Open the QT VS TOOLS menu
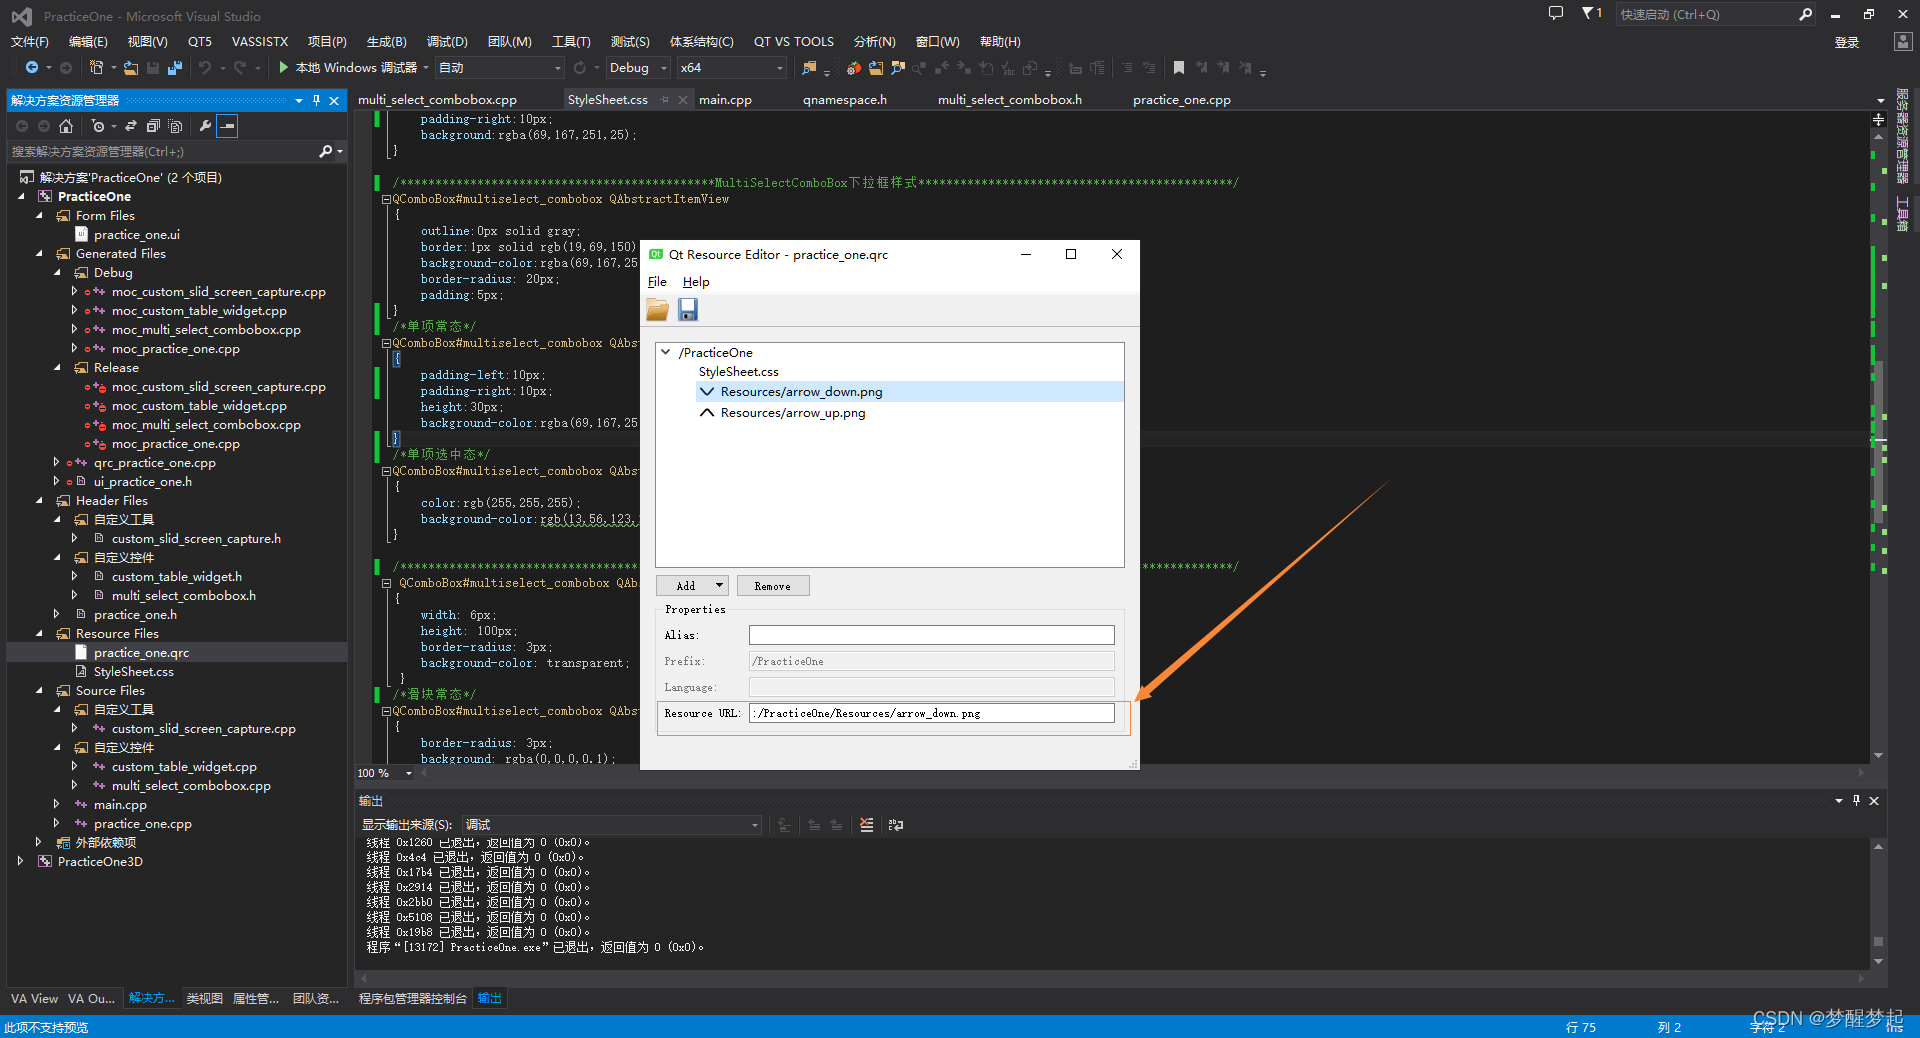Screen dimensions: 1920x1038 pos(794,42)
